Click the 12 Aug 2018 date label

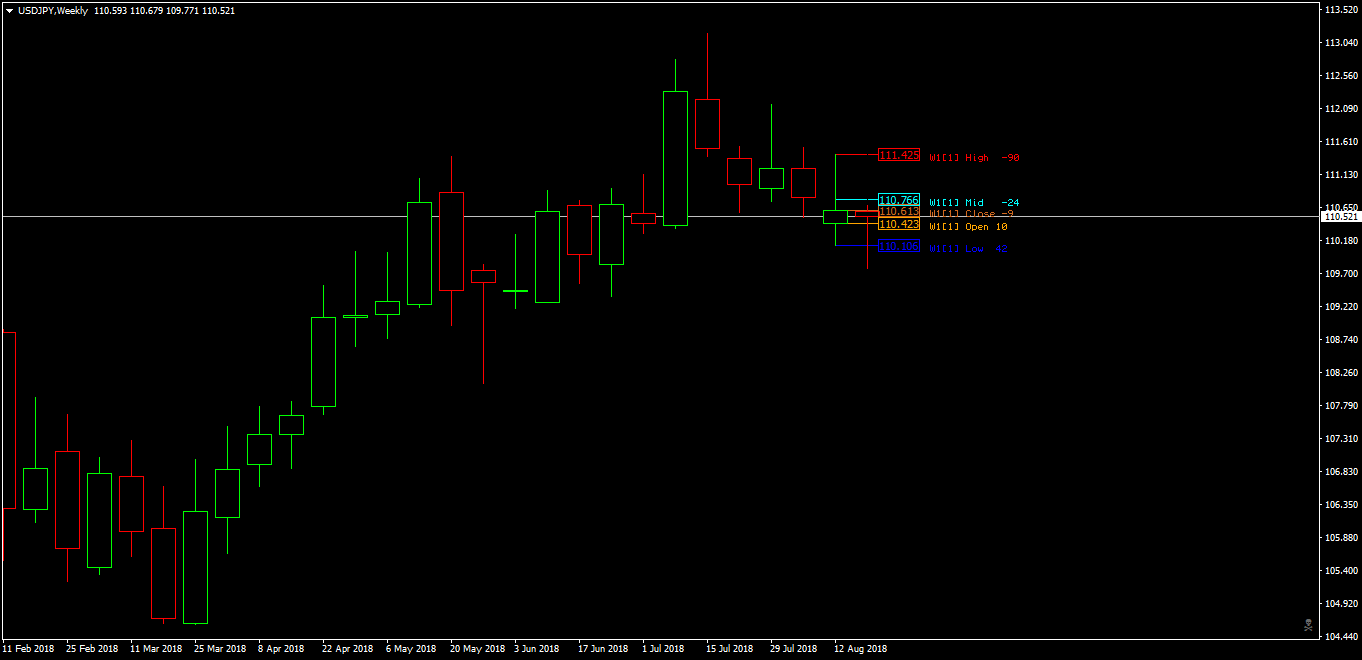pyautogui.click(x=860, y=649)
